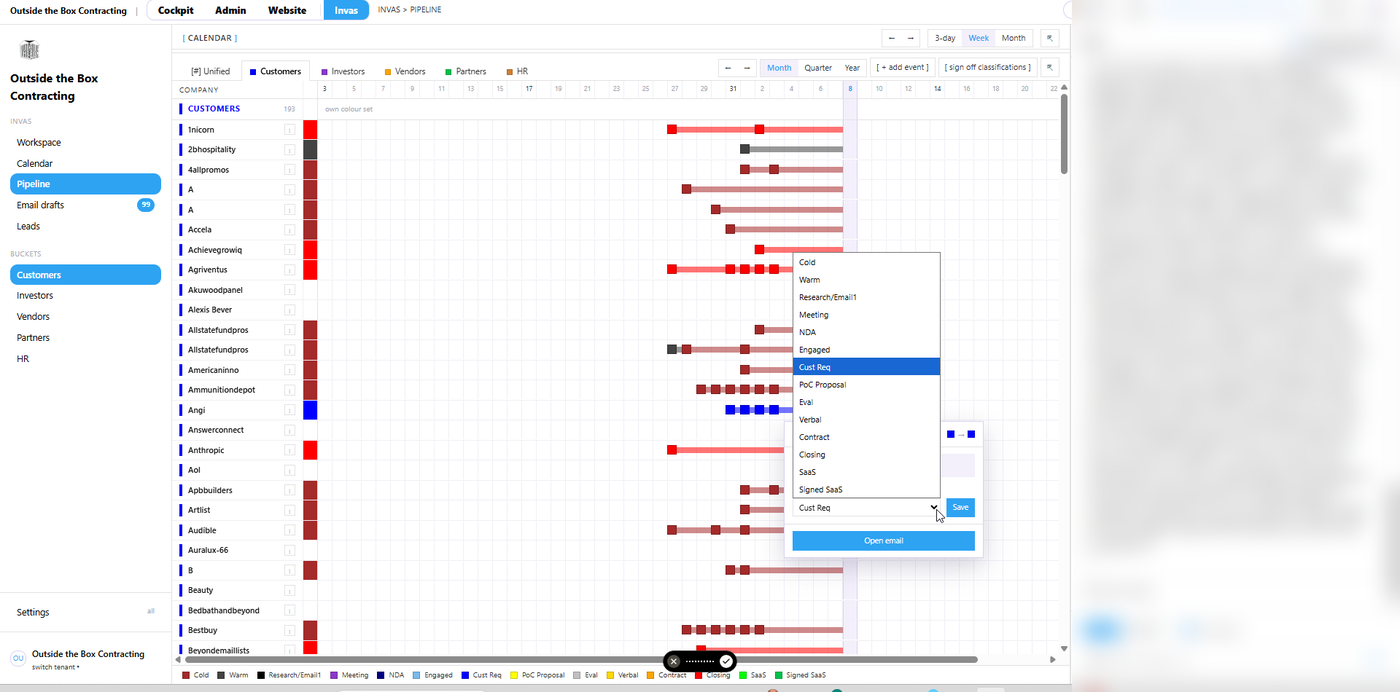Collapse the pipeline panel with corner icon

(x=1050, y=68)
